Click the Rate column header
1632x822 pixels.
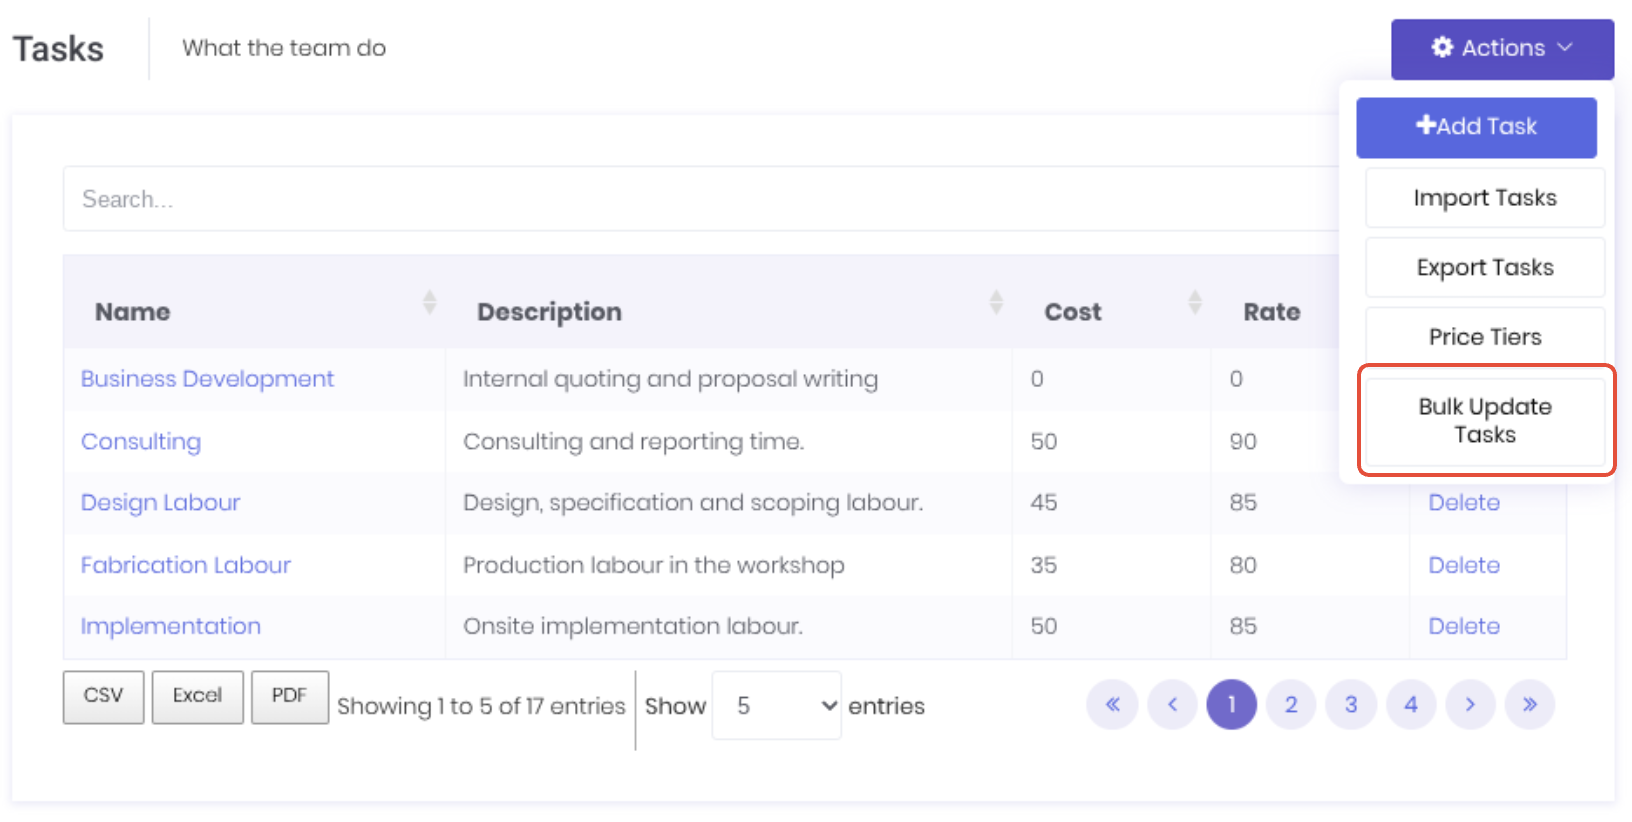click(x=1272, y=312)
